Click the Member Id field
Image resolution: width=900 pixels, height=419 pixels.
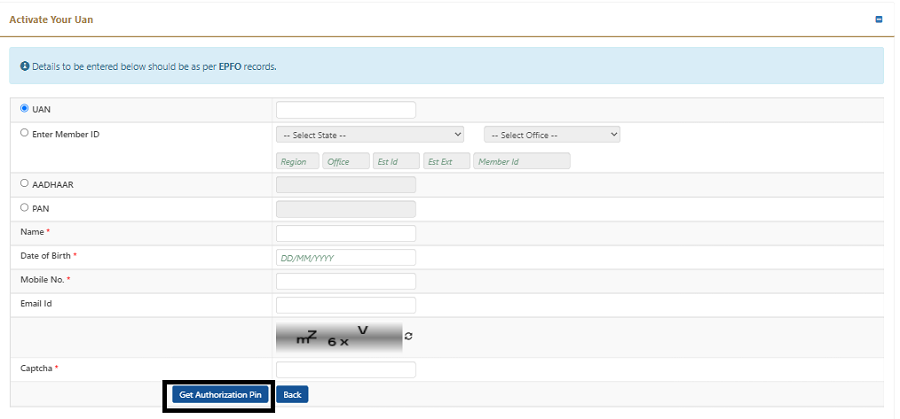coord(522,161)
